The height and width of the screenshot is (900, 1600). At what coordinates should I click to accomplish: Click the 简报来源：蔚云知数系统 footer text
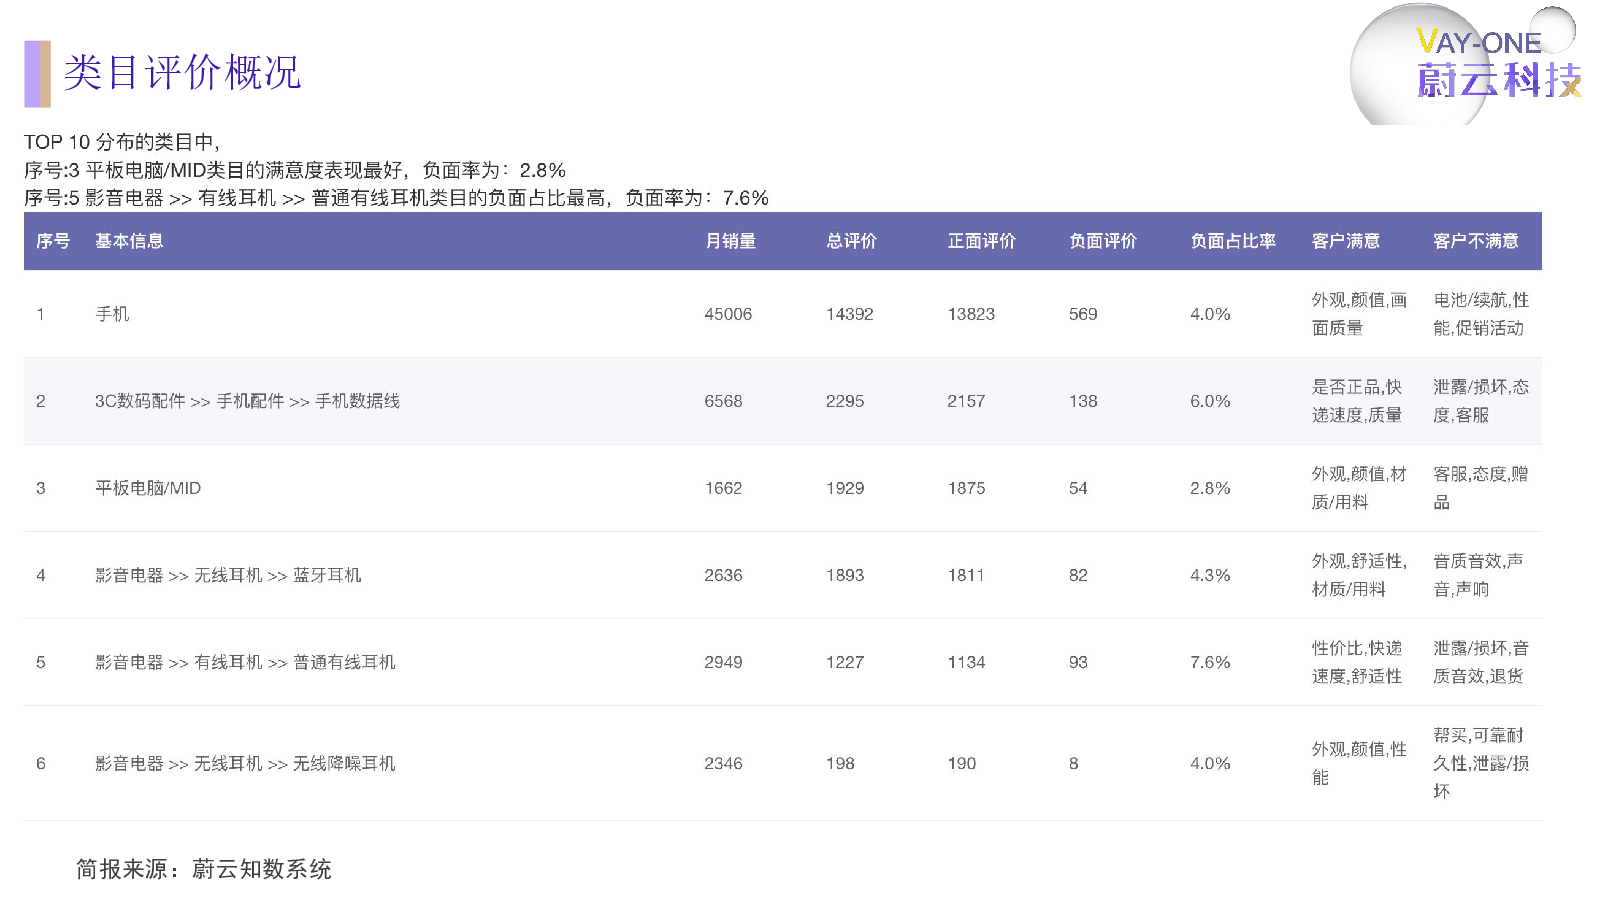pyautogui.click(x=204, y=869)
